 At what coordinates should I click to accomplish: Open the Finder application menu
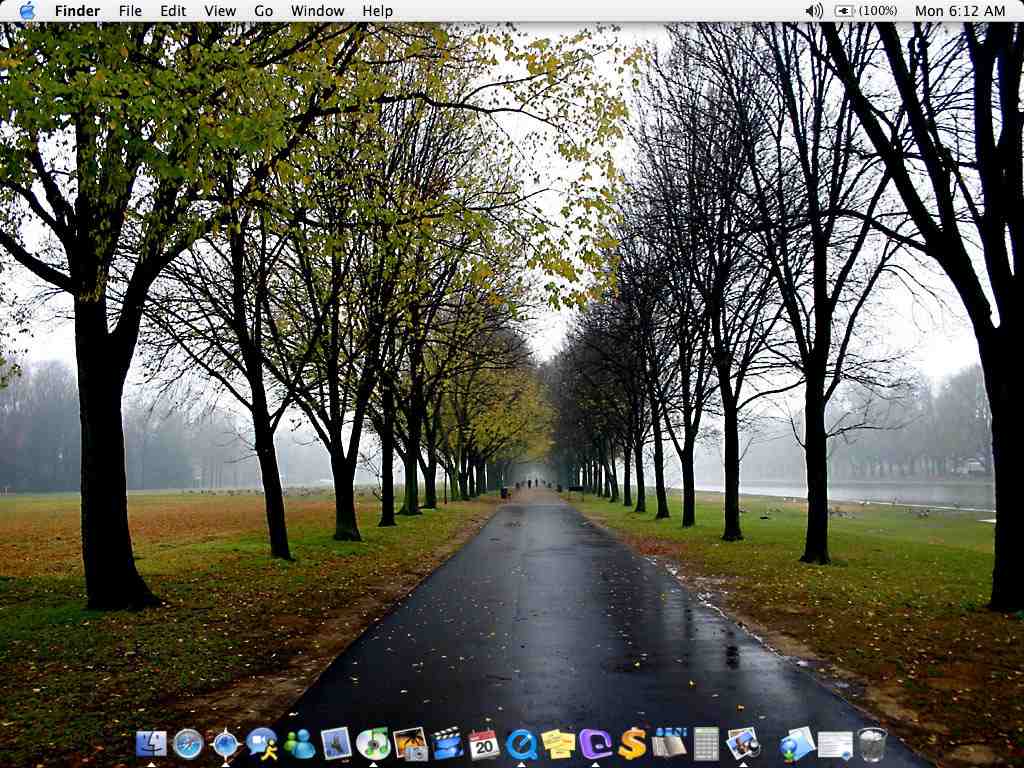pyautogui.click(x=77, y=11)
